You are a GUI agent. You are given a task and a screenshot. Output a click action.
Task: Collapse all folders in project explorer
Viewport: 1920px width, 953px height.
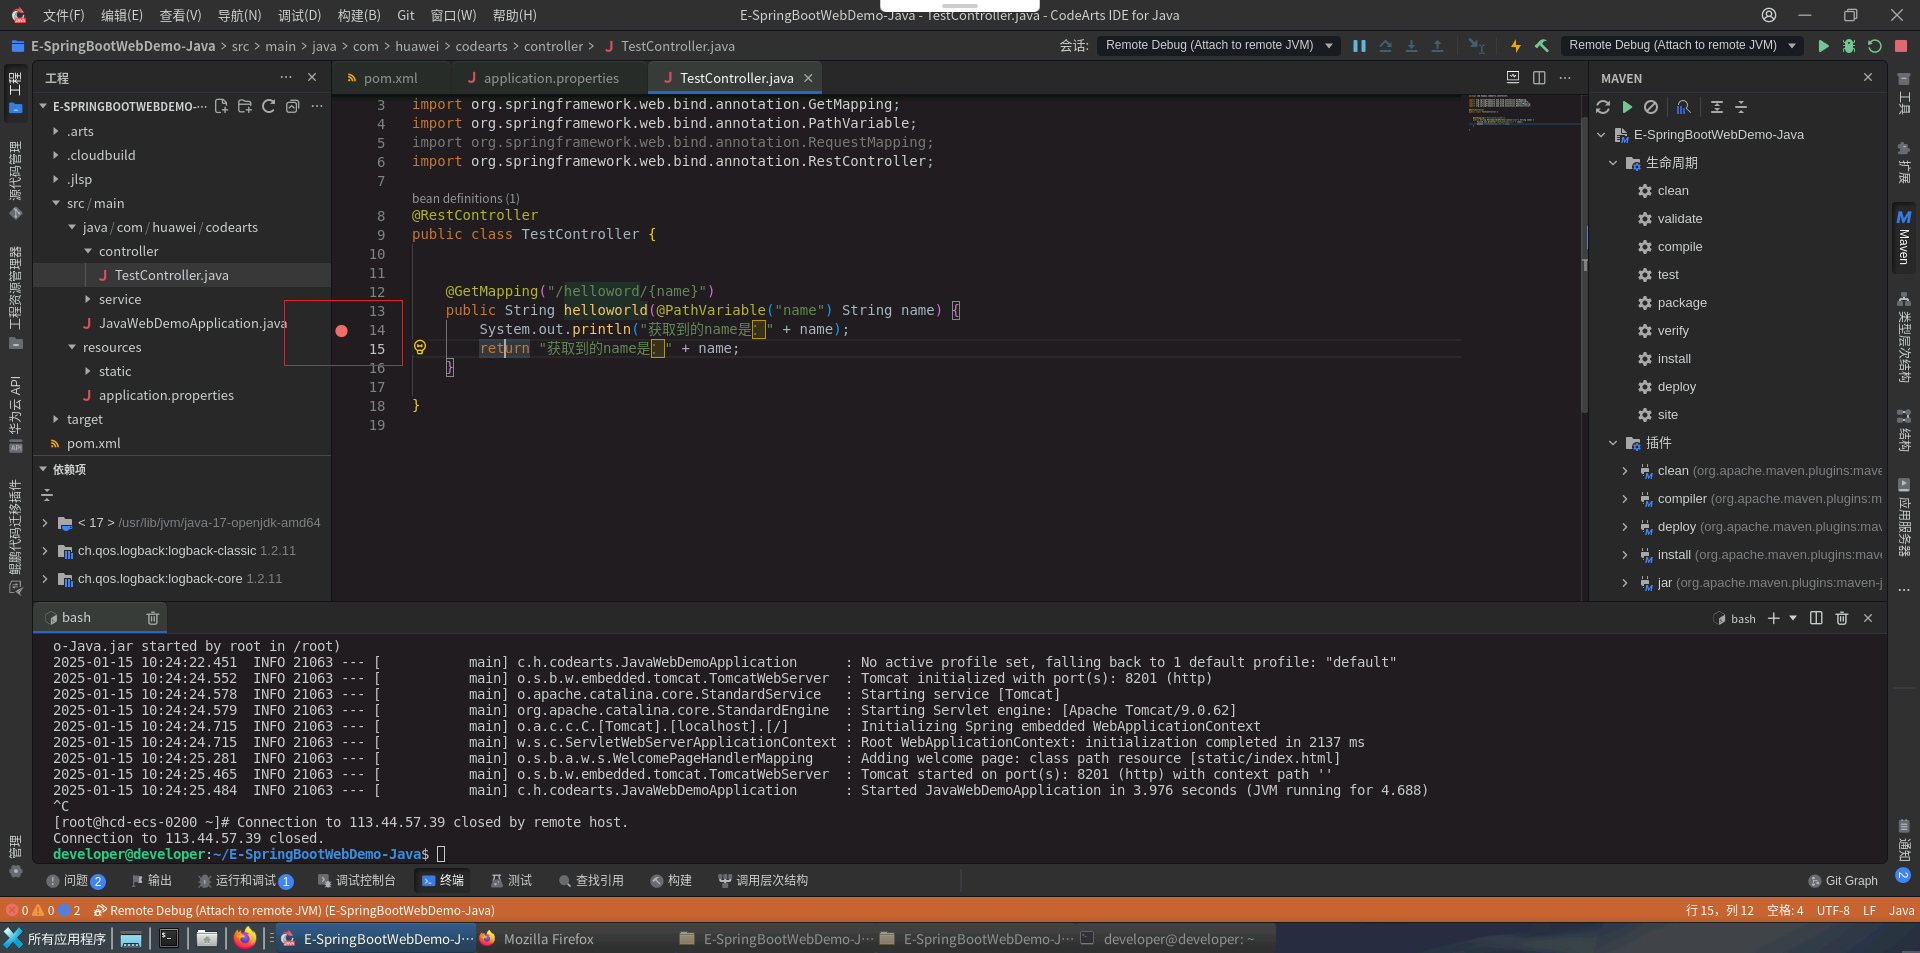pos(293,106)
